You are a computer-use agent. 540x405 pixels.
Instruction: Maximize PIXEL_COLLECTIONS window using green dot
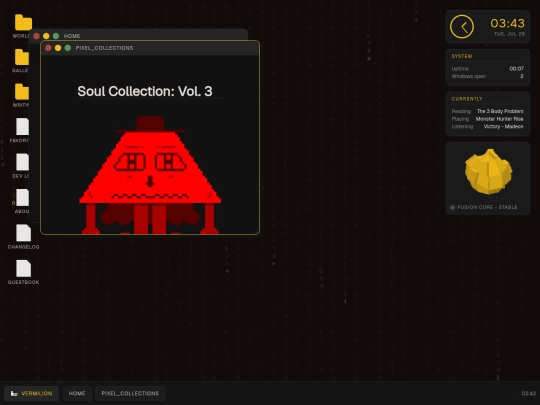tap(68, 48)
